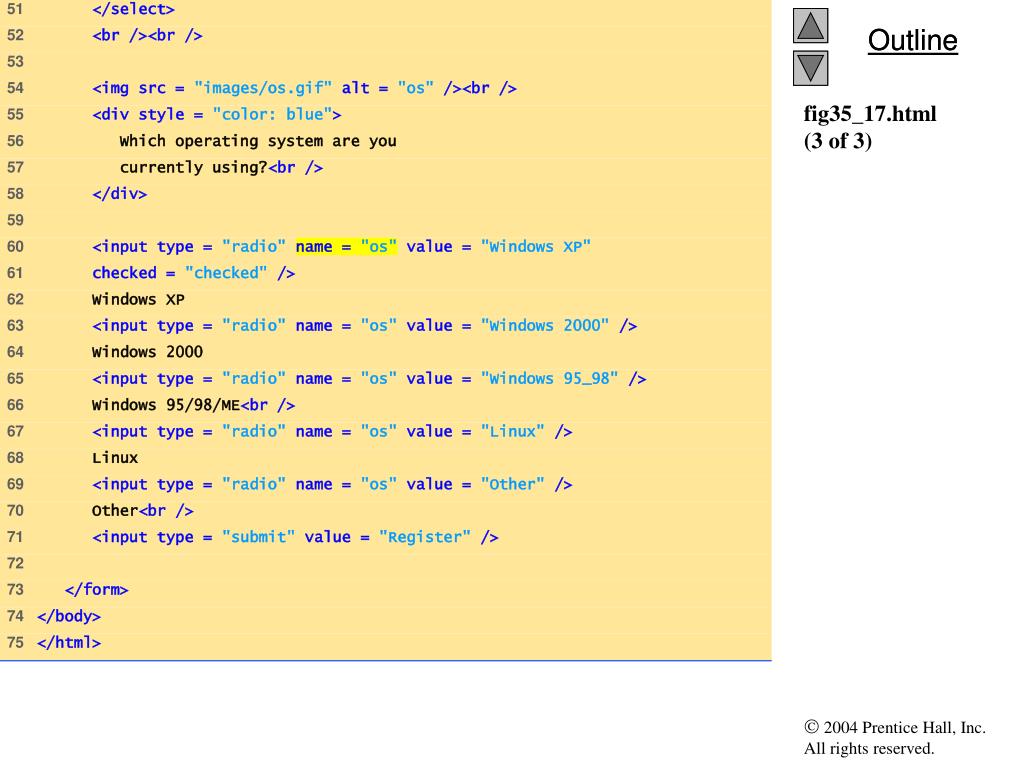Click the down arrow navigation icon
1024x768 pixels.
coord(810,69)
